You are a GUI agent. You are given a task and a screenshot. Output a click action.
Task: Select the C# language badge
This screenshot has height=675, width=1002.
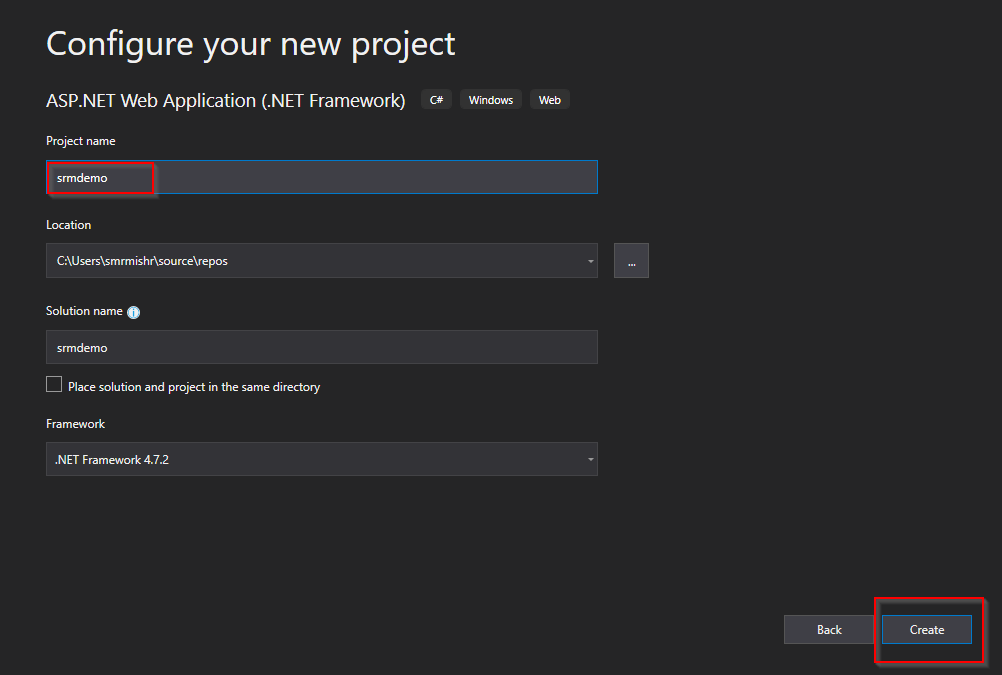[435, 99]
